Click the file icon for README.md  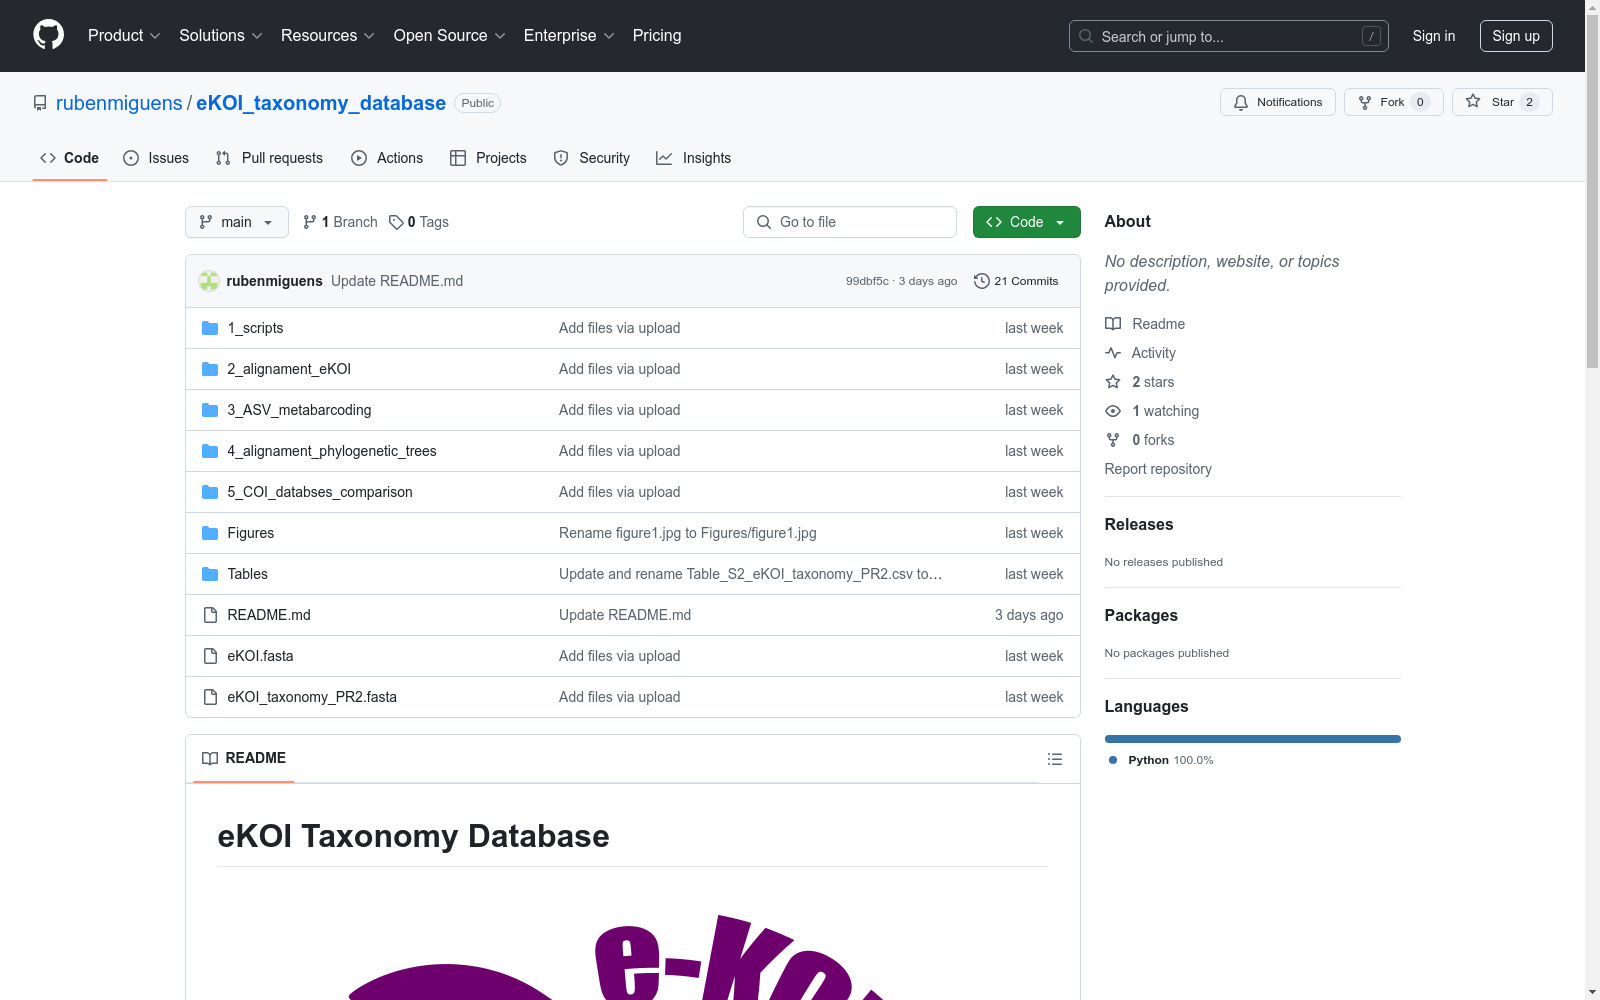[x=210, y=615]
